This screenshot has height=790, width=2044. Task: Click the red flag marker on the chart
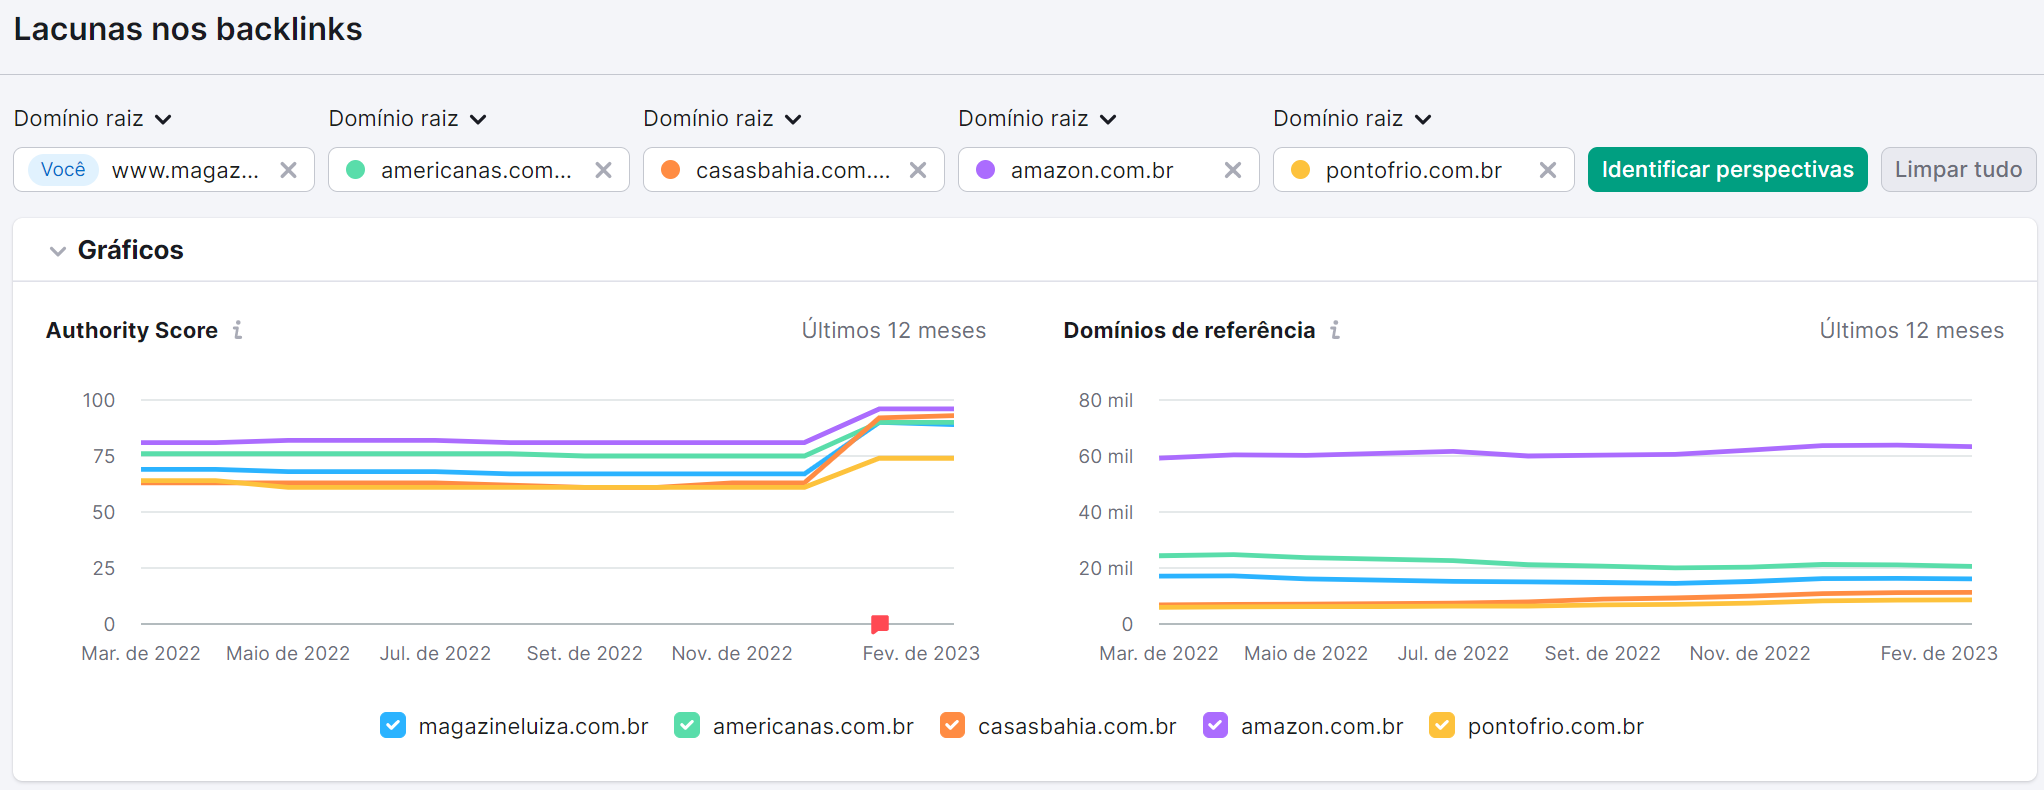coord(879,624)
